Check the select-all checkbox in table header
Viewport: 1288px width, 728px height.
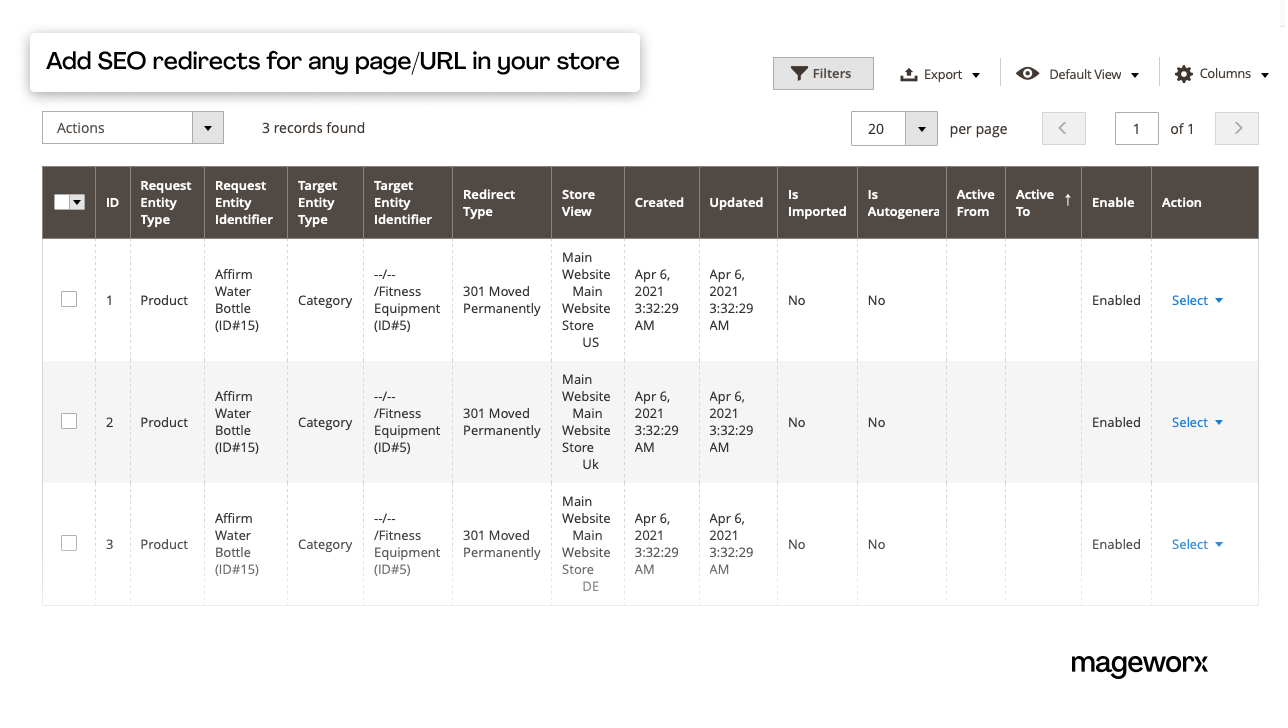(62, 201)
